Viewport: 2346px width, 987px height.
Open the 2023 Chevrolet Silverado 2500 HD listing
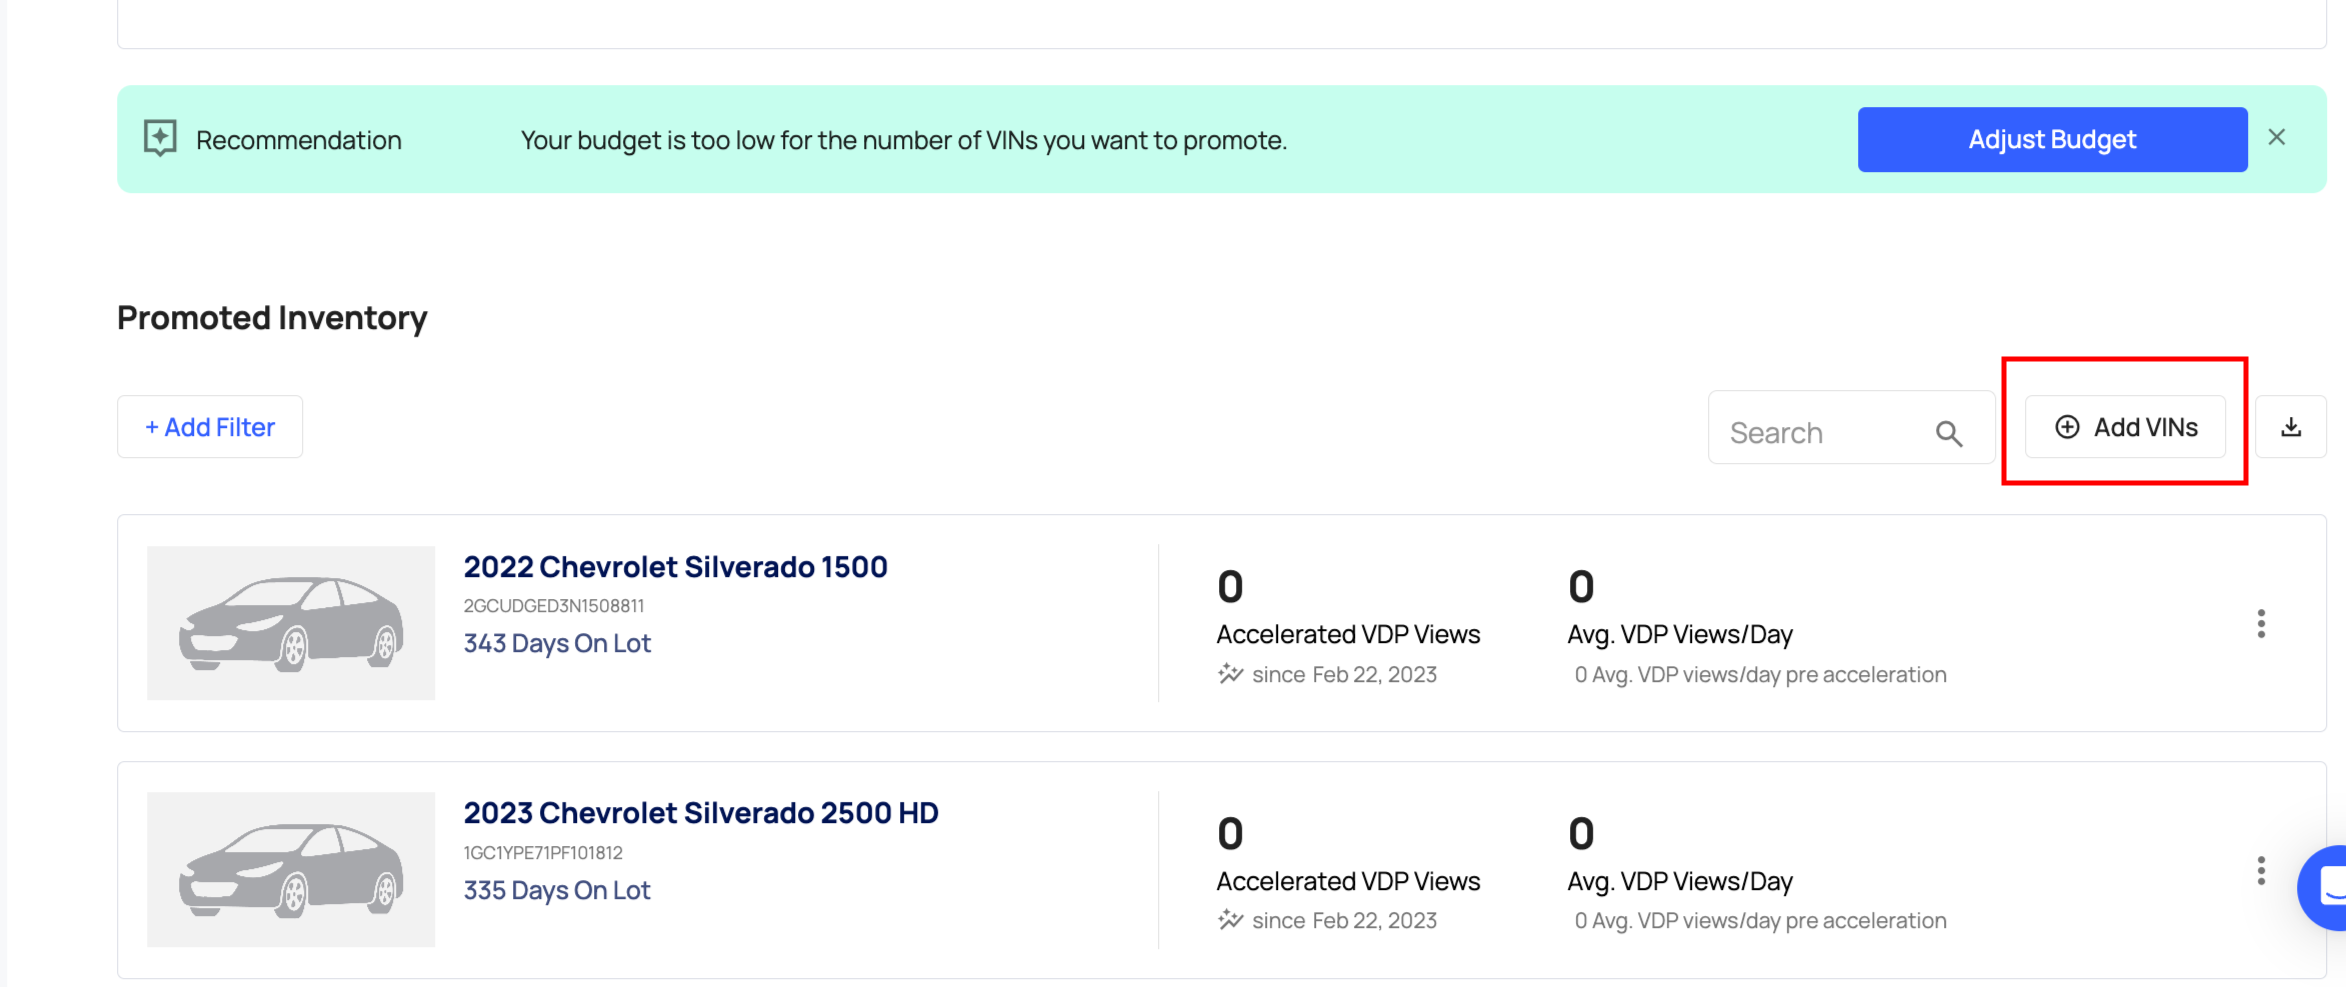pyautogui.click(x=700, y=813)
